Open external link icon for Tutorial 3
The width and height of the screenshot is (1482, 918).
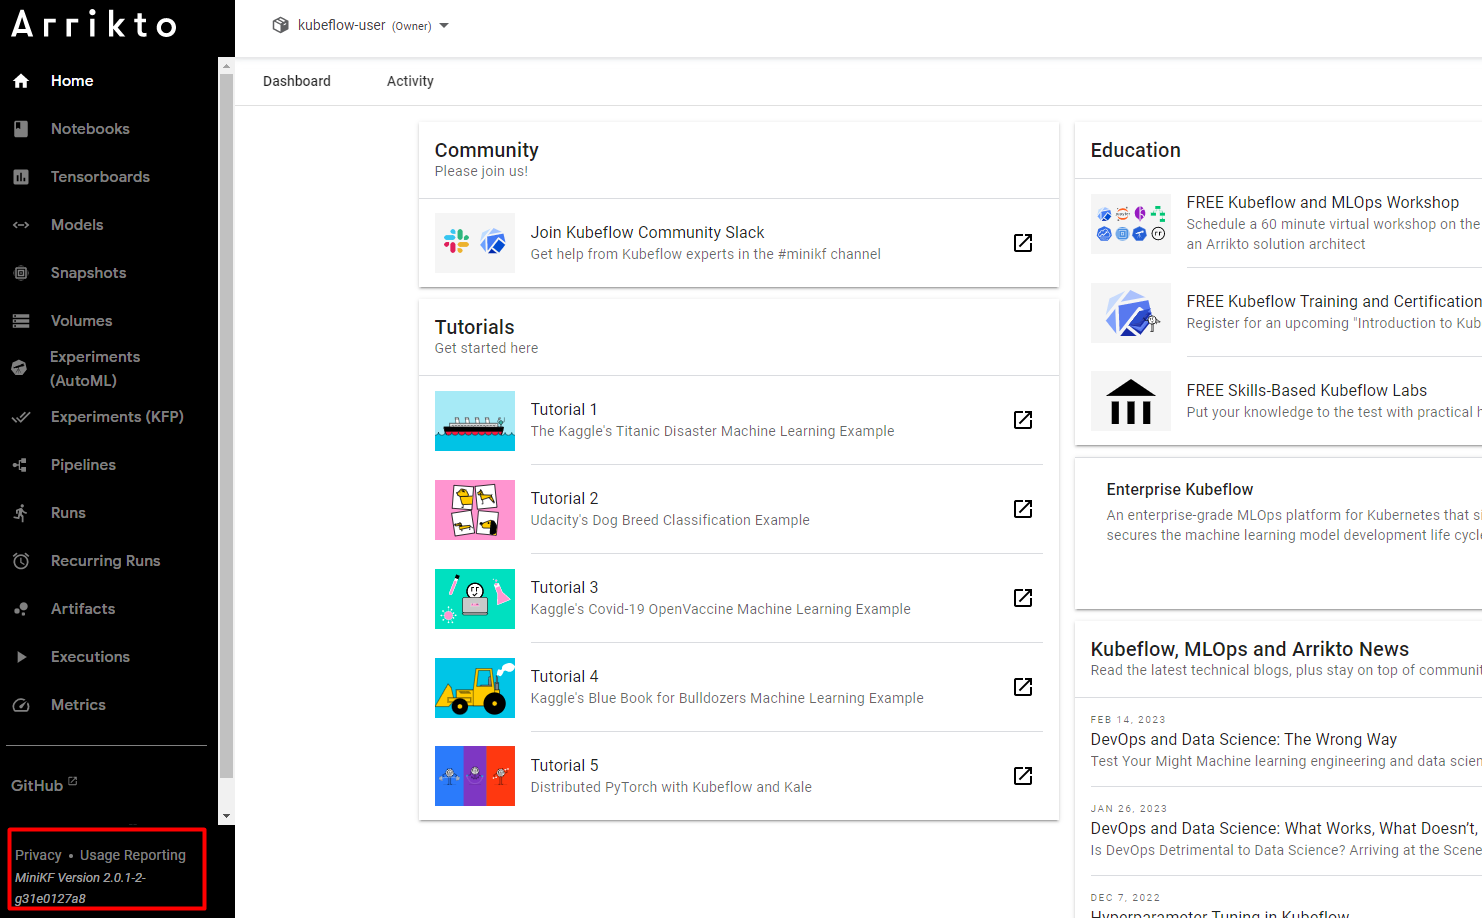coord(1023,598)
